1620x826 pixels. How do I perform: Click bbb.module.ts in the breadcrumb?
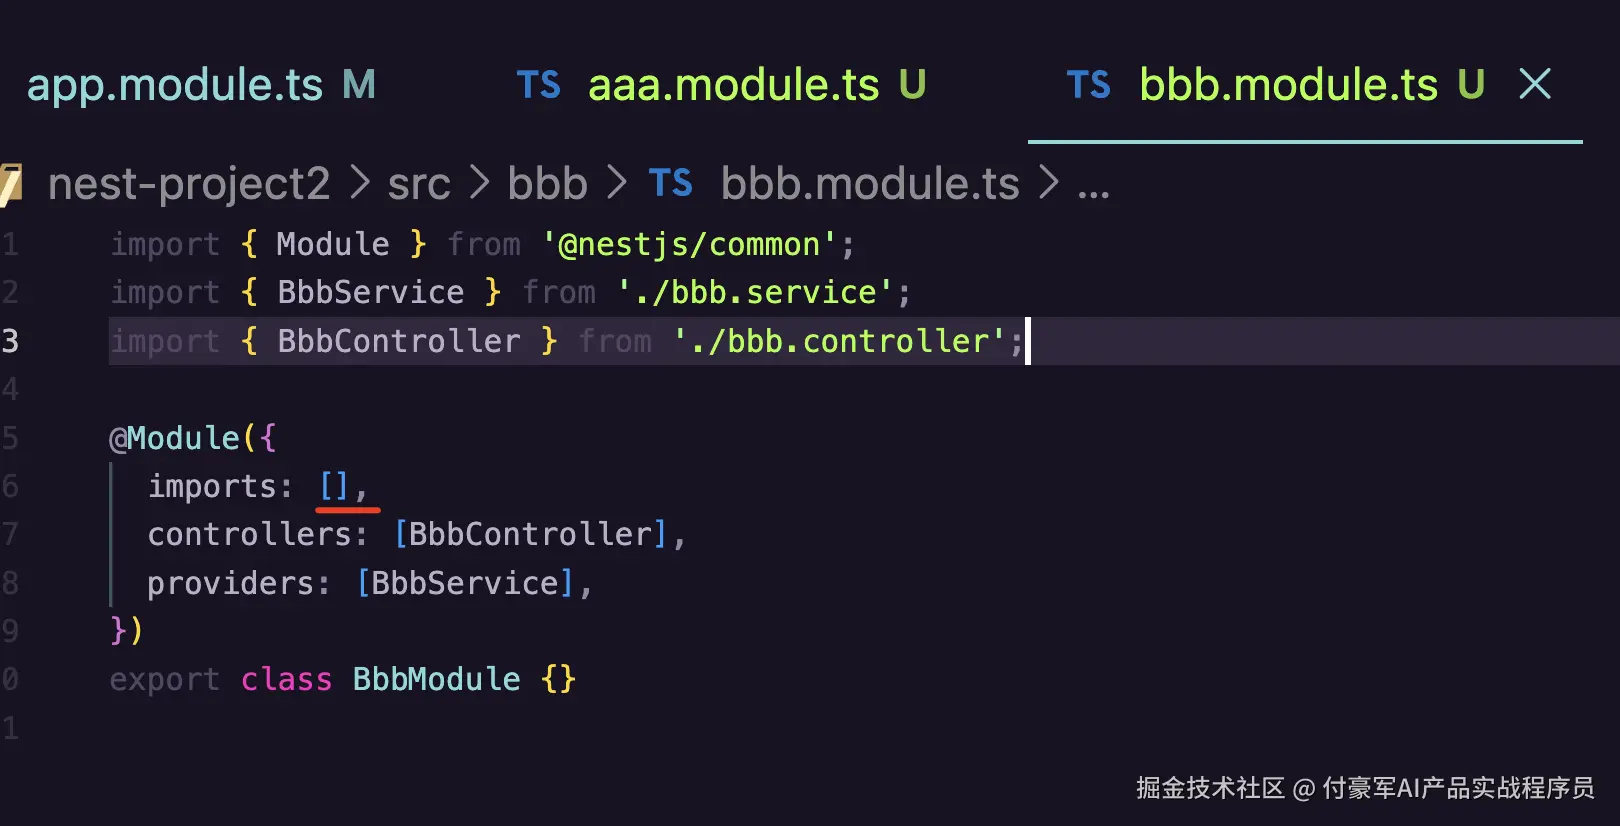(x=870, y=184)
